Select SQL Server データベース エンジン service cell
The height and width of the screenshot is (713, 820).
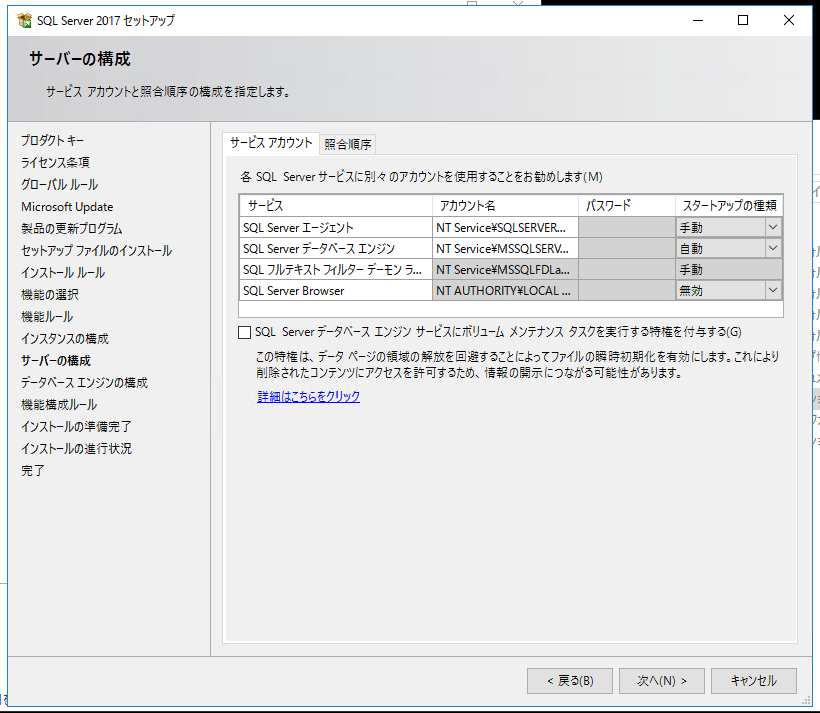click(x=336, y=248)
